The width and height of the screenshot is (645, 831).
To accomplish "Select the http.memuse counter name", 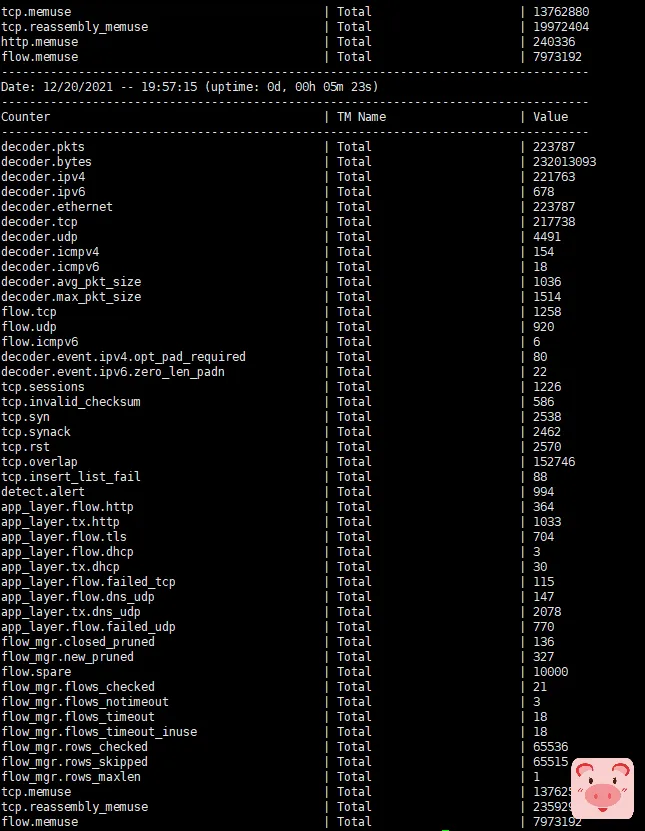I will (x=39, y=42).
